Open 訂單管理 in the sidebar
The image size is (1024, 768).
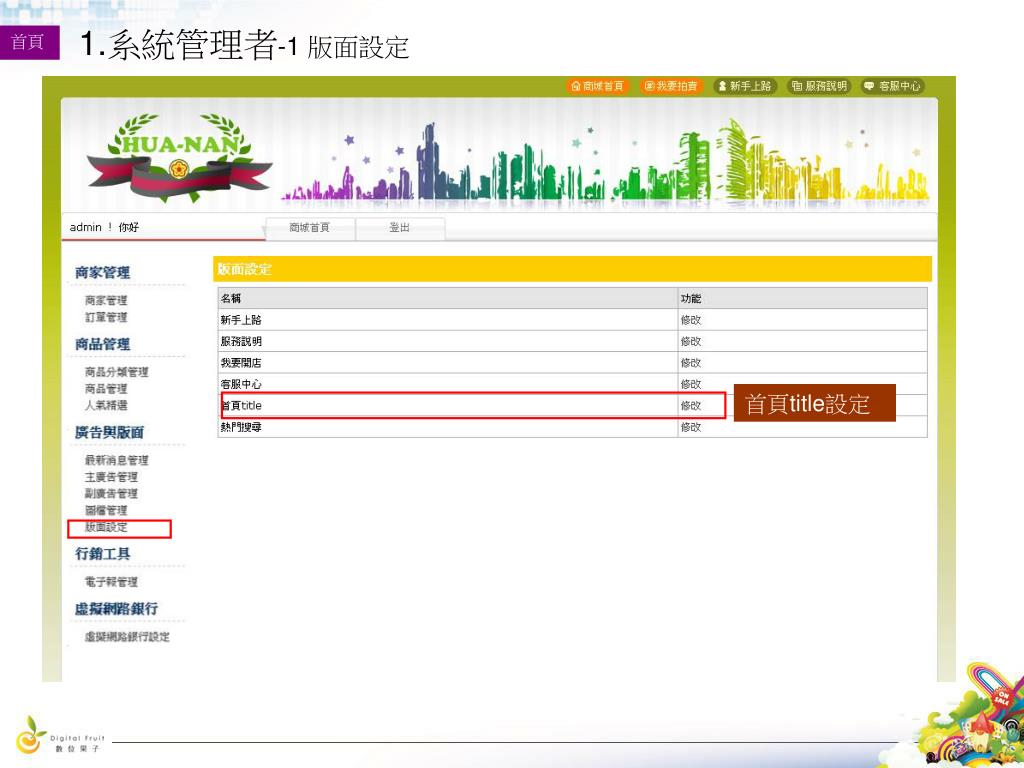pos(106,318)
